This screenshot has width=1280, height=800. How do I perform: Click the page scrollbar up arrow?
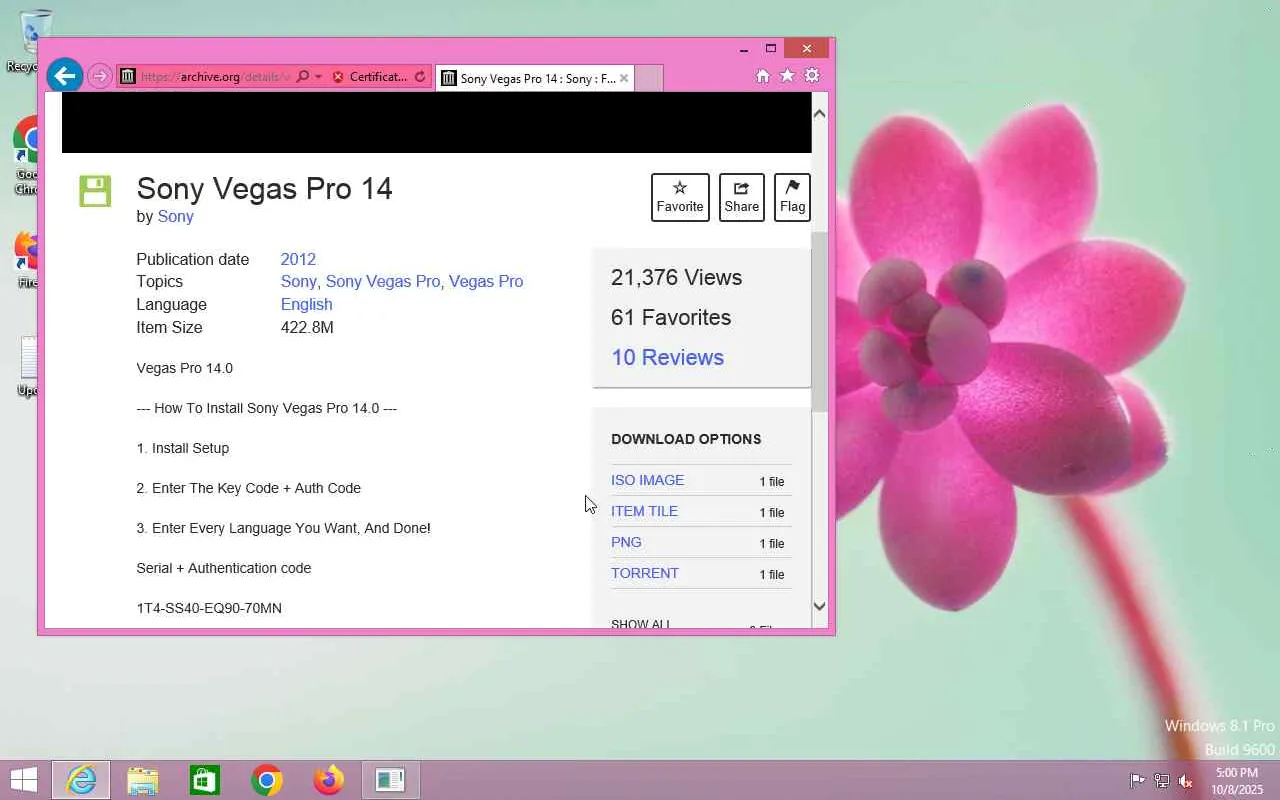819,113
